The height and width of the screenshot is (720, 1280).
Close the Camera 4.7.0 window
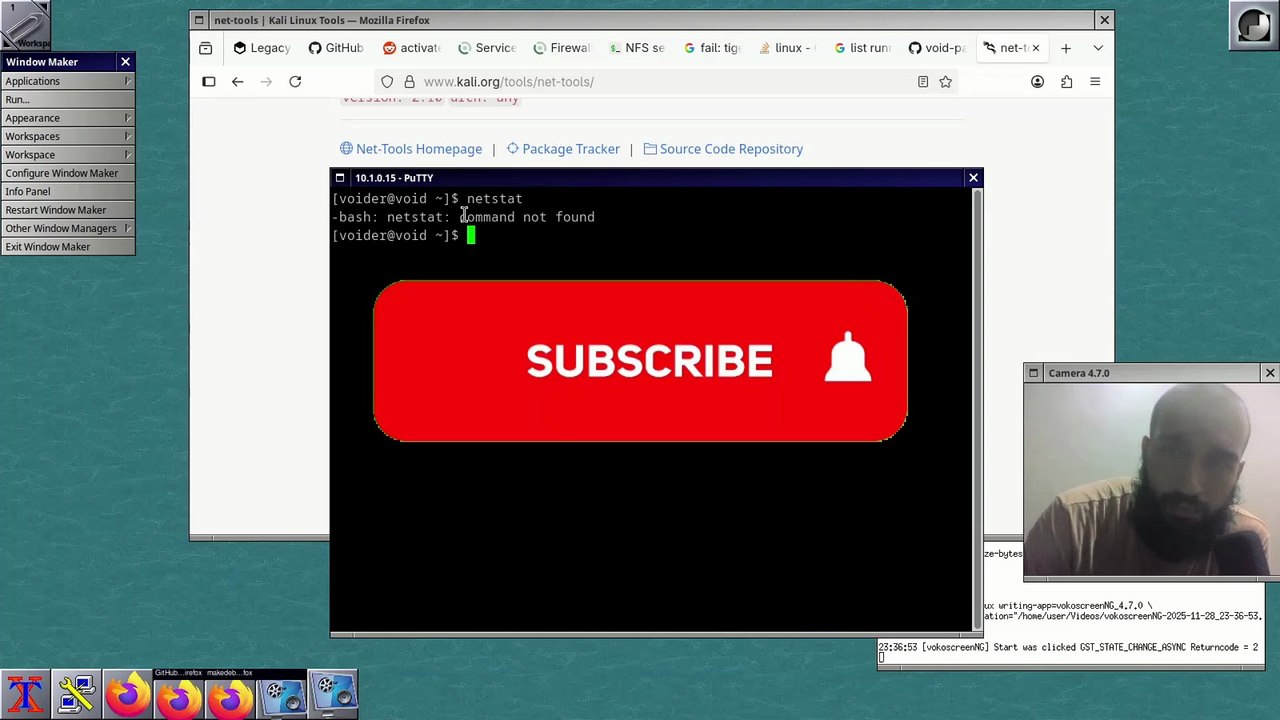tap(1269, 373)
